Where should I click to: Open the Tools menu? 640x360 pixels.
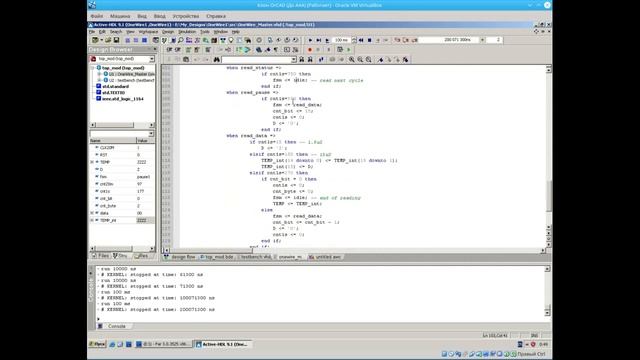click(205, 31)
